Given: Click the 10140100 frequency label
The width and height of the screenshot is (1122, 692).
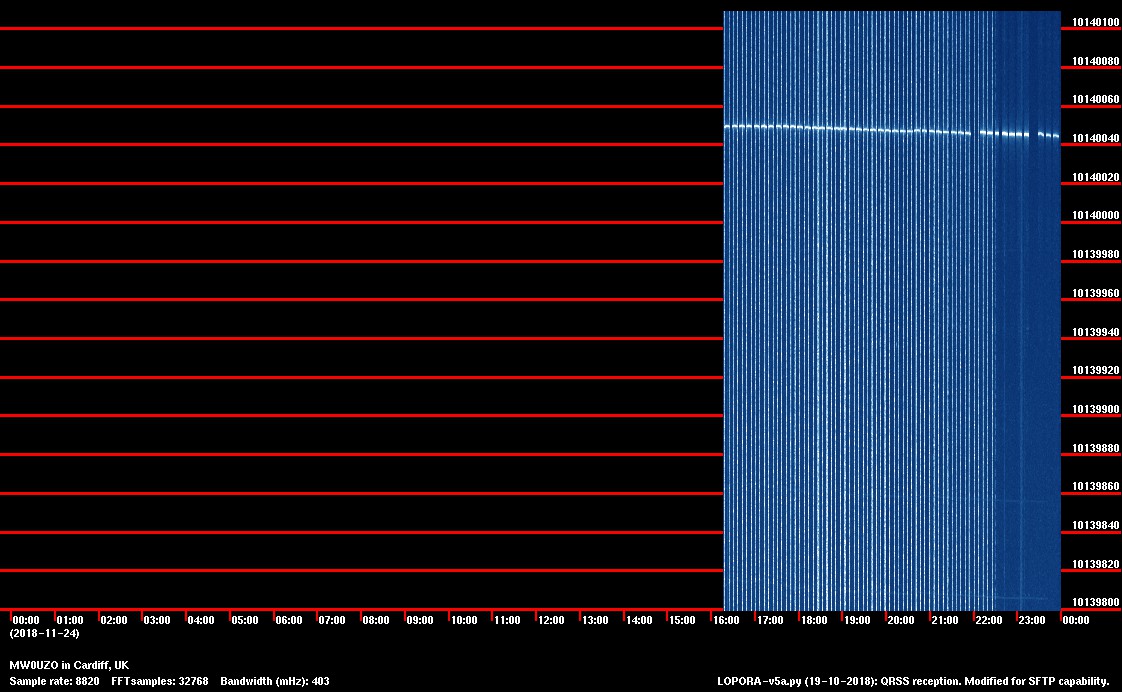Looking at the screenshot, I should click(x=1095, y=22).
